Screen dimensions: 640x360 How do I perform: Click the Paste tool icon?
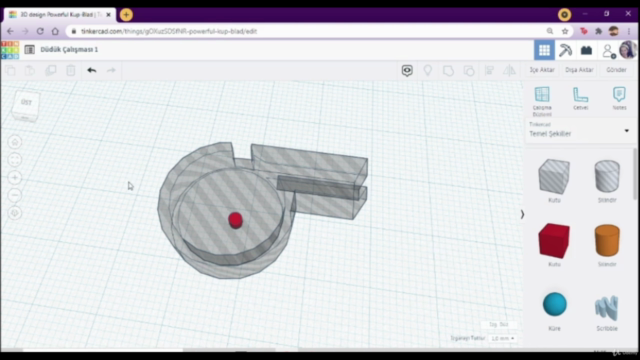pos(30,70)
